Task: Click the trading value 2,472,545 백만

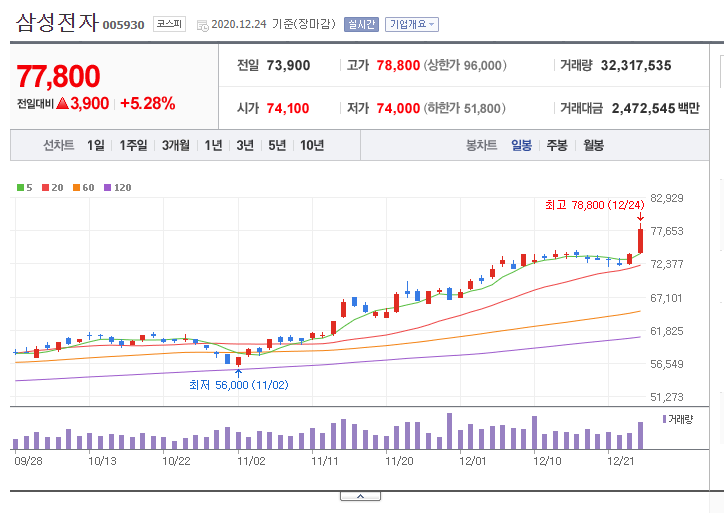Action: click(x=656, y=109)
